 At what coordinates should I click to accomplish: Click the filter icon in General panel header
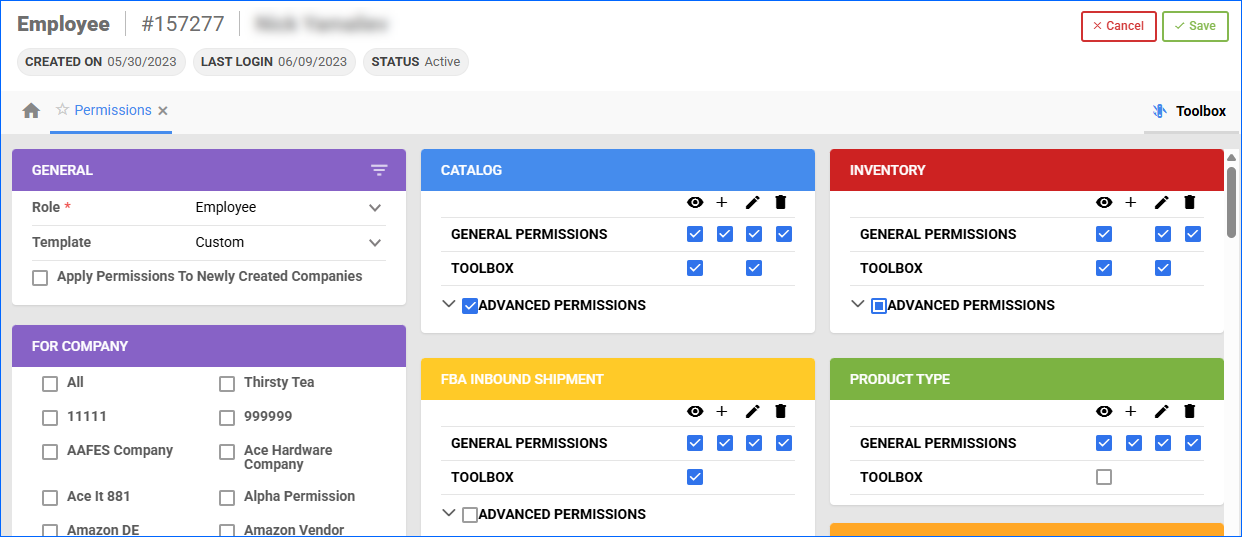(379, 170)
